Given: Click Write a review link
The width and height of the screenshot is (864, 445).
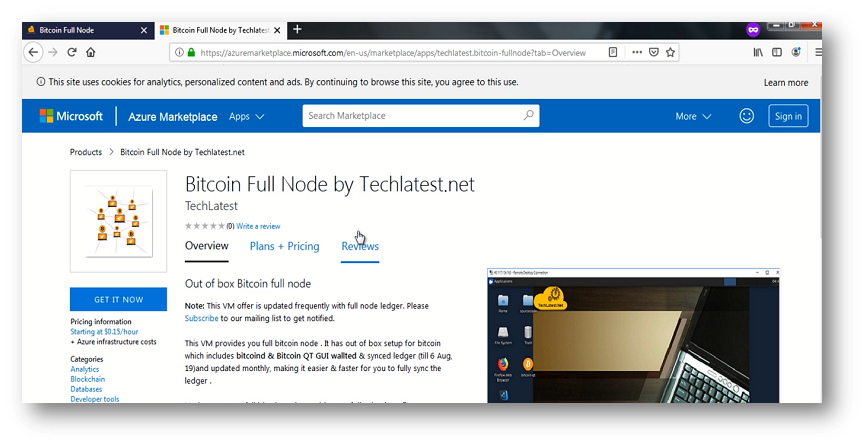Looking at the screenshot, I should pos(258,226).
